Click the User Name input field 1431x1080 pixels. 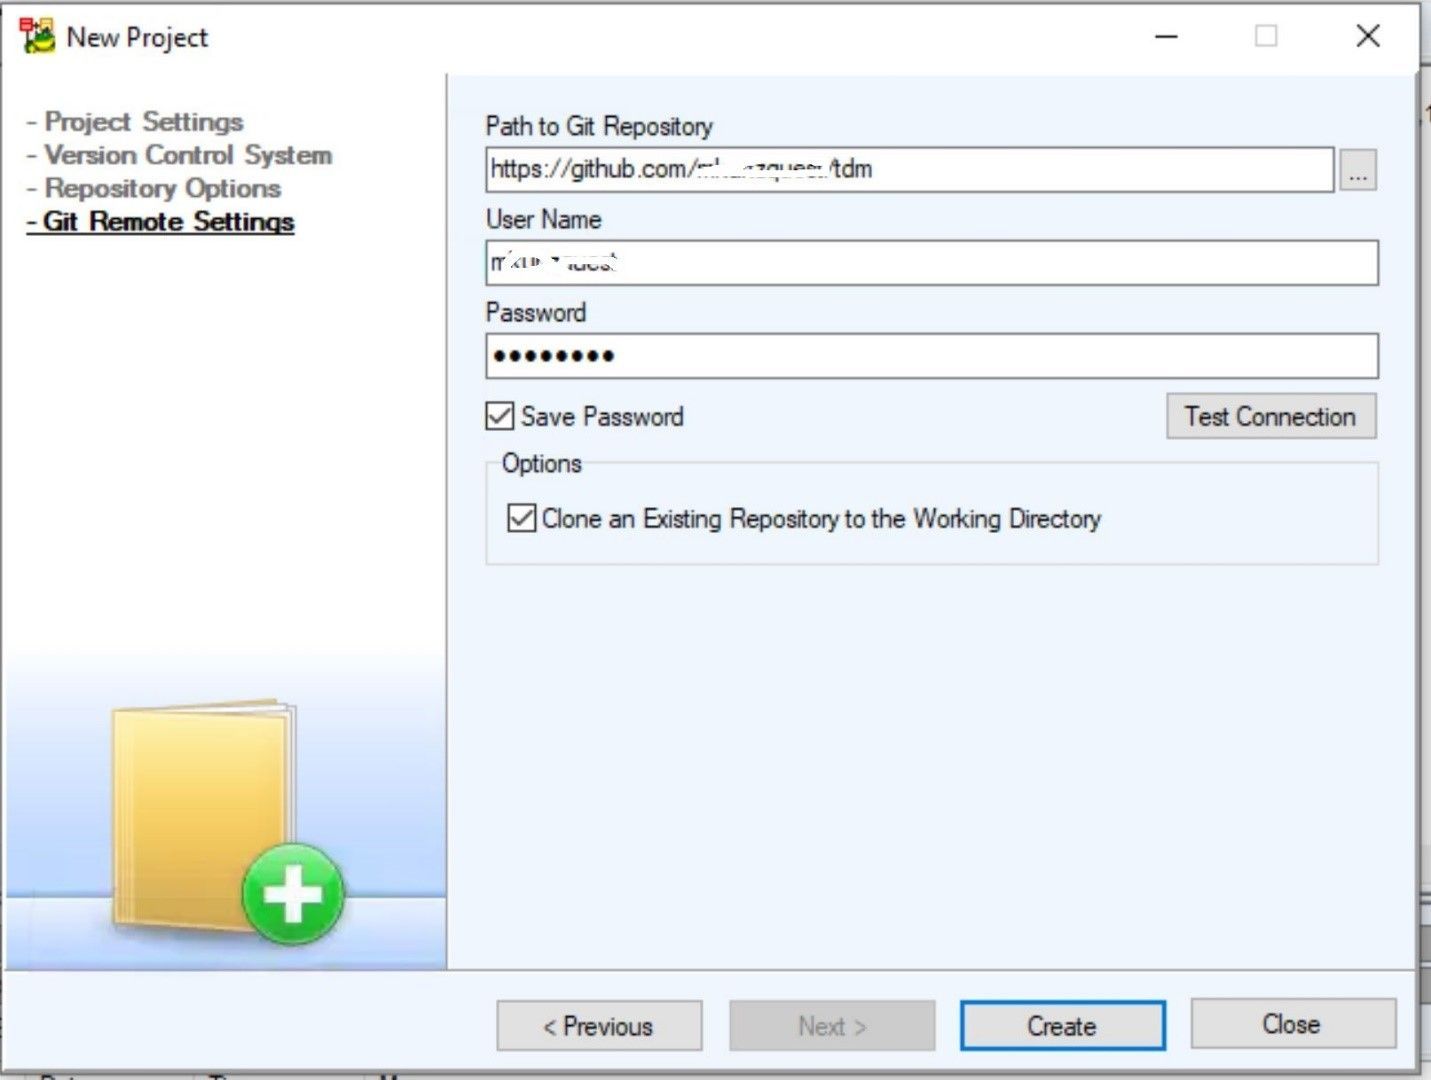tap(932, 263)
